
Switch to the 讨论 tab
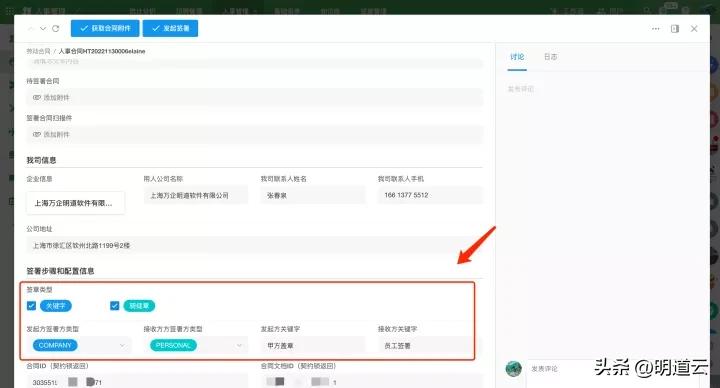click(517, 57)
